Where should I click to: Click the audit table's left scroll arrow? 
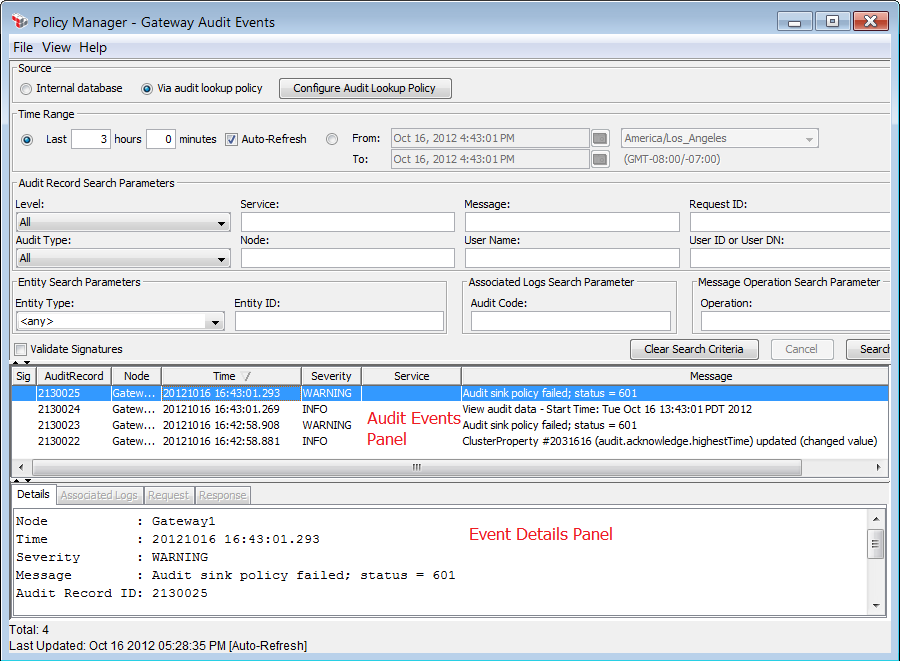coord(21,467)
